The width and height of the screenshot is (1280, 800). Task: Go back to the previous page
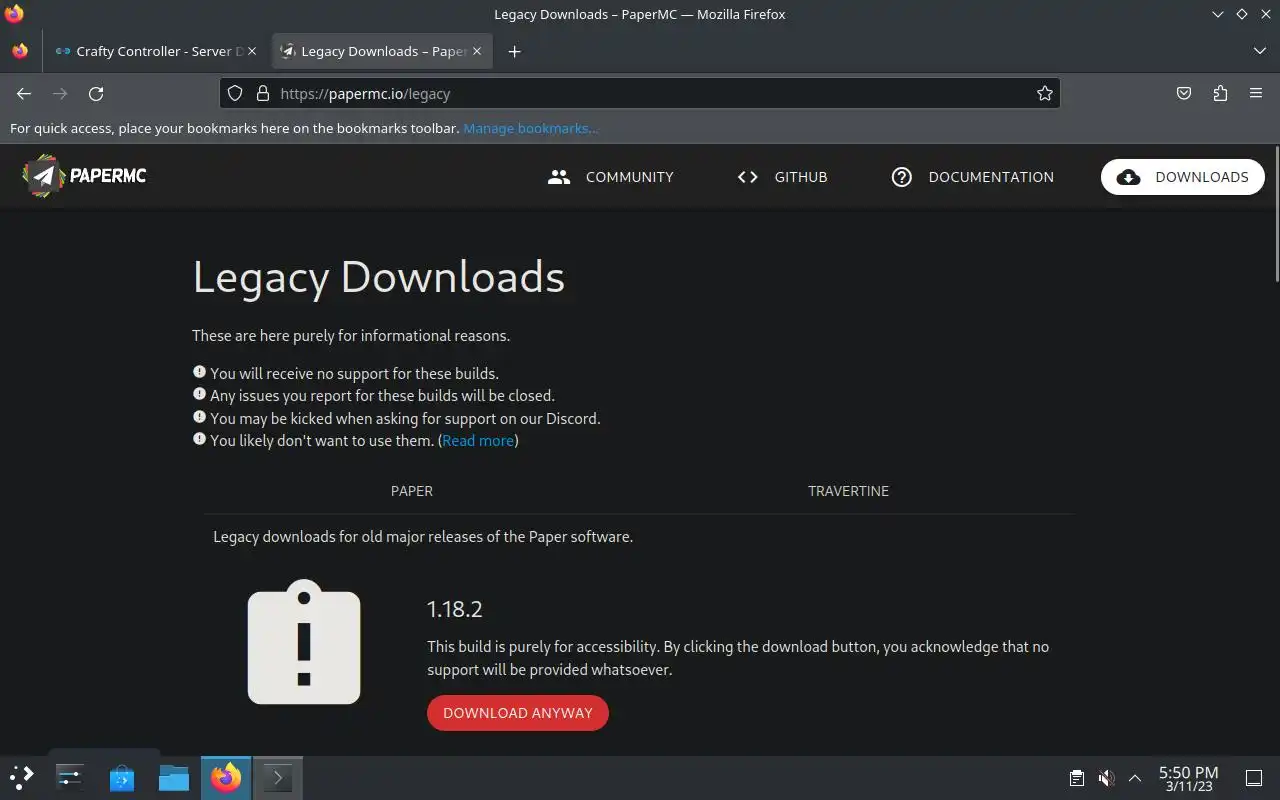click(24, 93)
